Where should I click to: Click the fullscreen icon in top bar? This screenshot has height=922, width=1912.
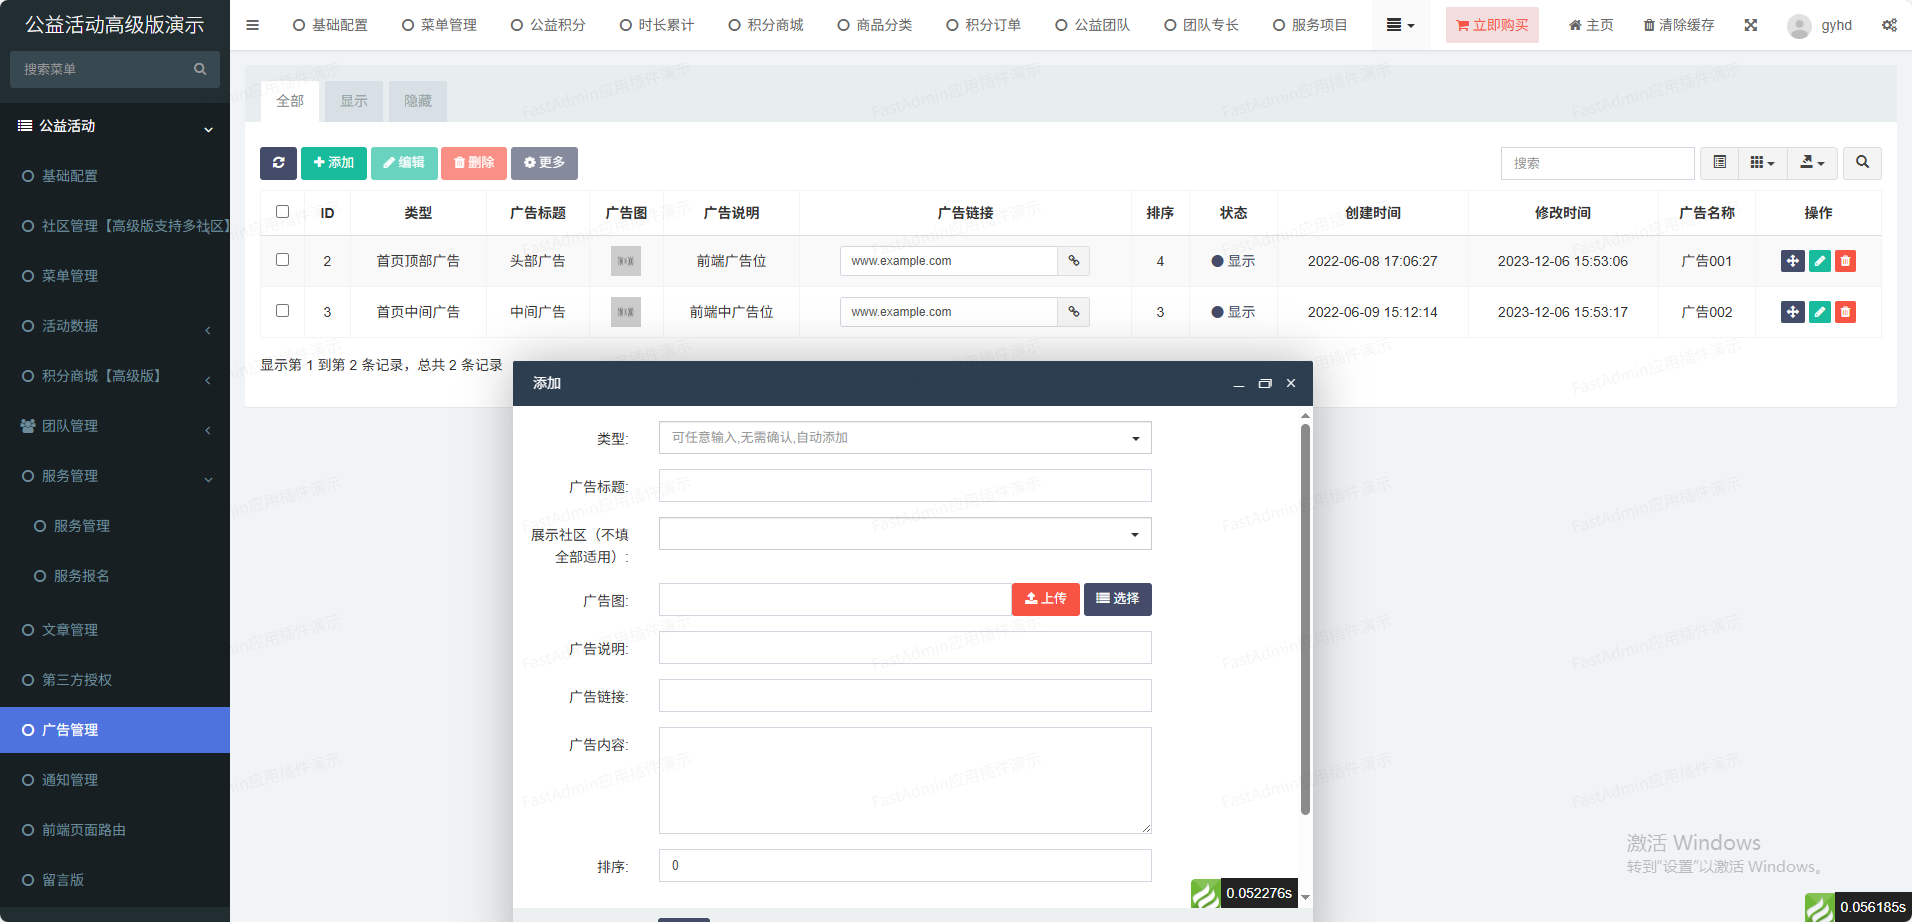(x=1750, y=25)
